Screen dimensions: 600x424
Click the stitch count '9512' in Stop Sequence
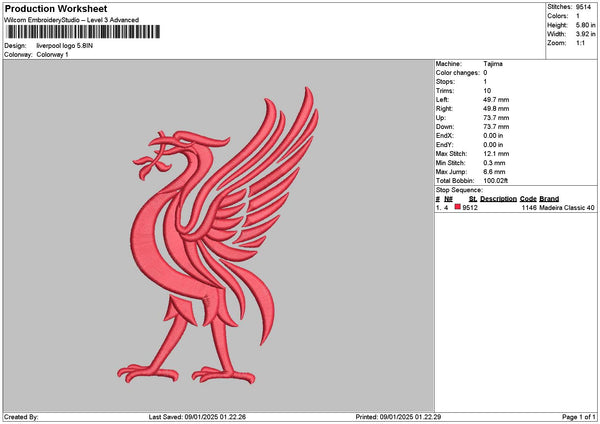point(470,208)
